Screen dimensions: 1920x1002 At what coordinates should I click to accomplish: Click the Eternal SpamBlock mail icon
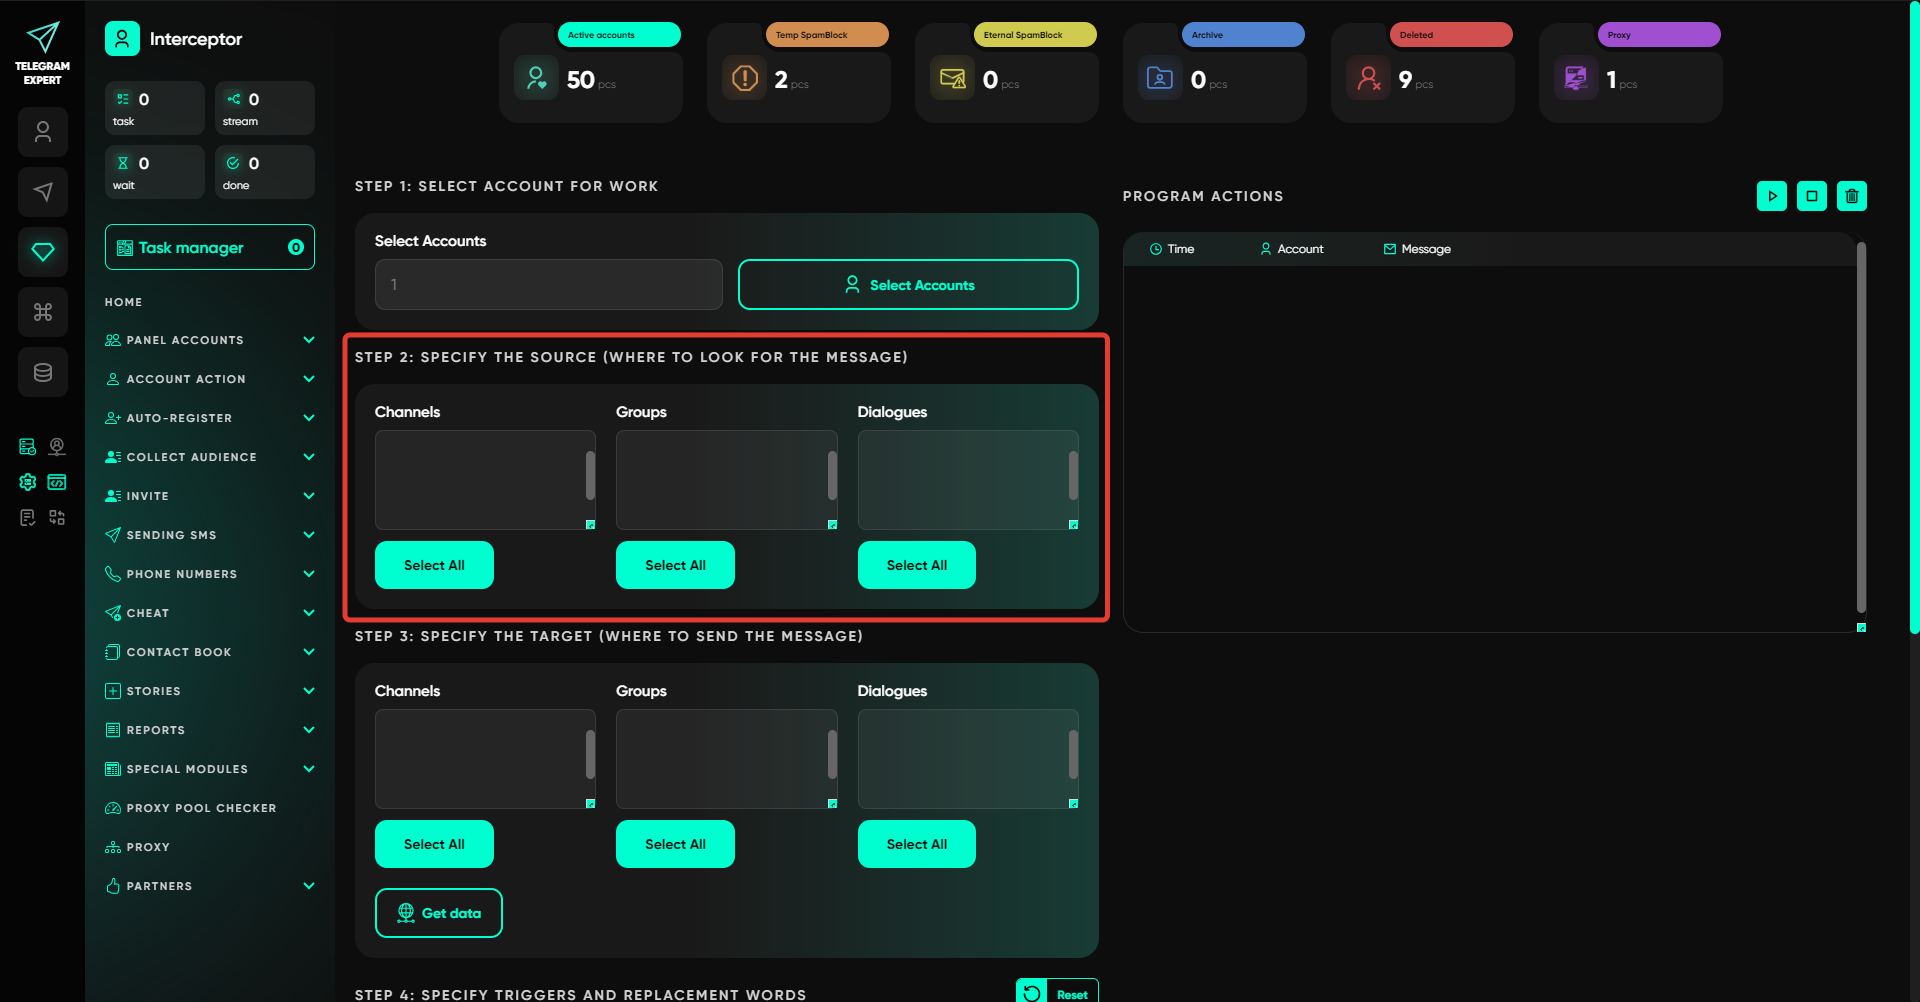(952, 78)
